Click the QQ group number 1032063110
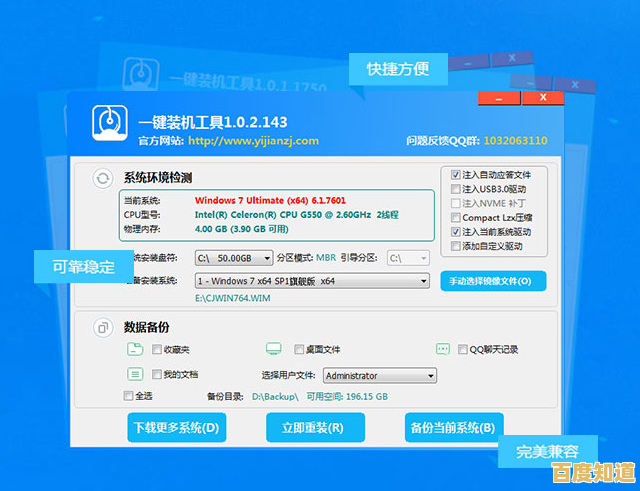This screenshot has width=640, height=491. pyautogui.click(x=516, y=141)
